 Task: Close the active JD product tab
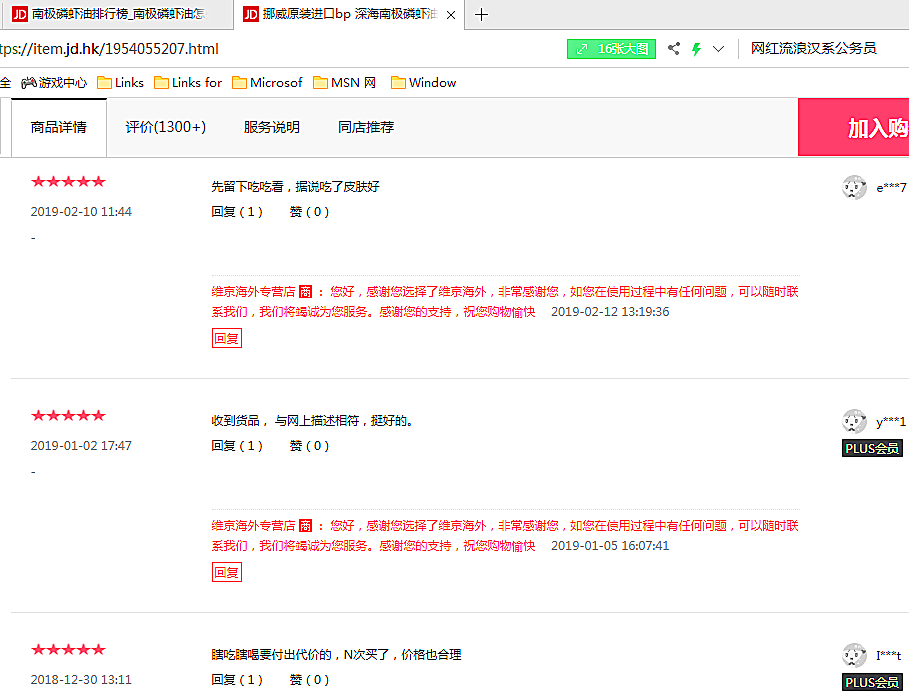coord(451,15)
